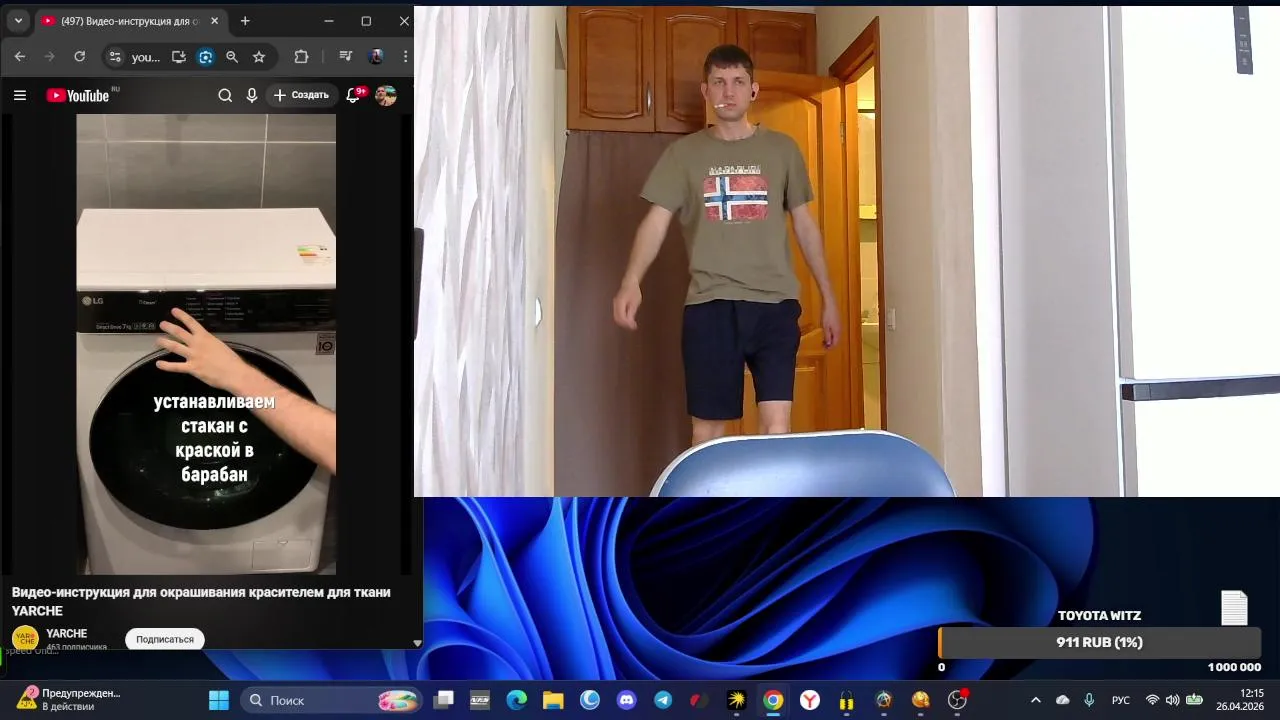Click the Создать create button
Viewport: 1280px width, 720px height.
coord(301,95)
